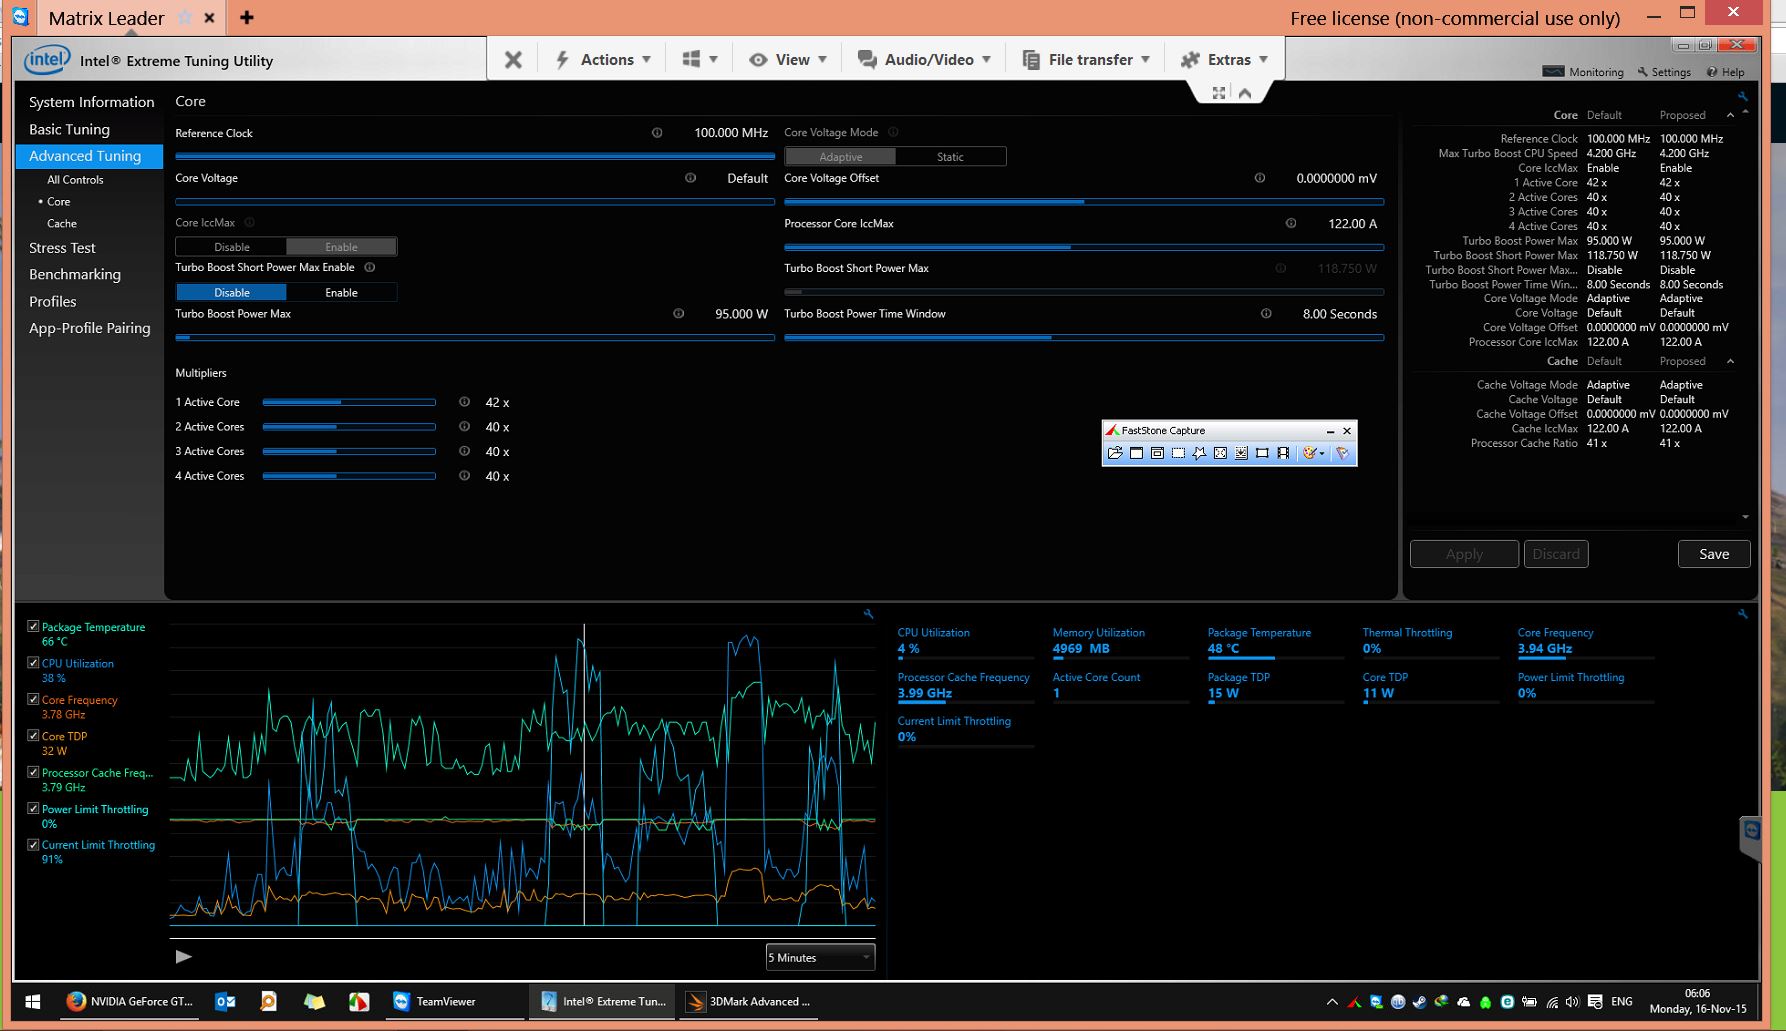Select FastStone capture scrolling window tool

tap(1241, 453)
